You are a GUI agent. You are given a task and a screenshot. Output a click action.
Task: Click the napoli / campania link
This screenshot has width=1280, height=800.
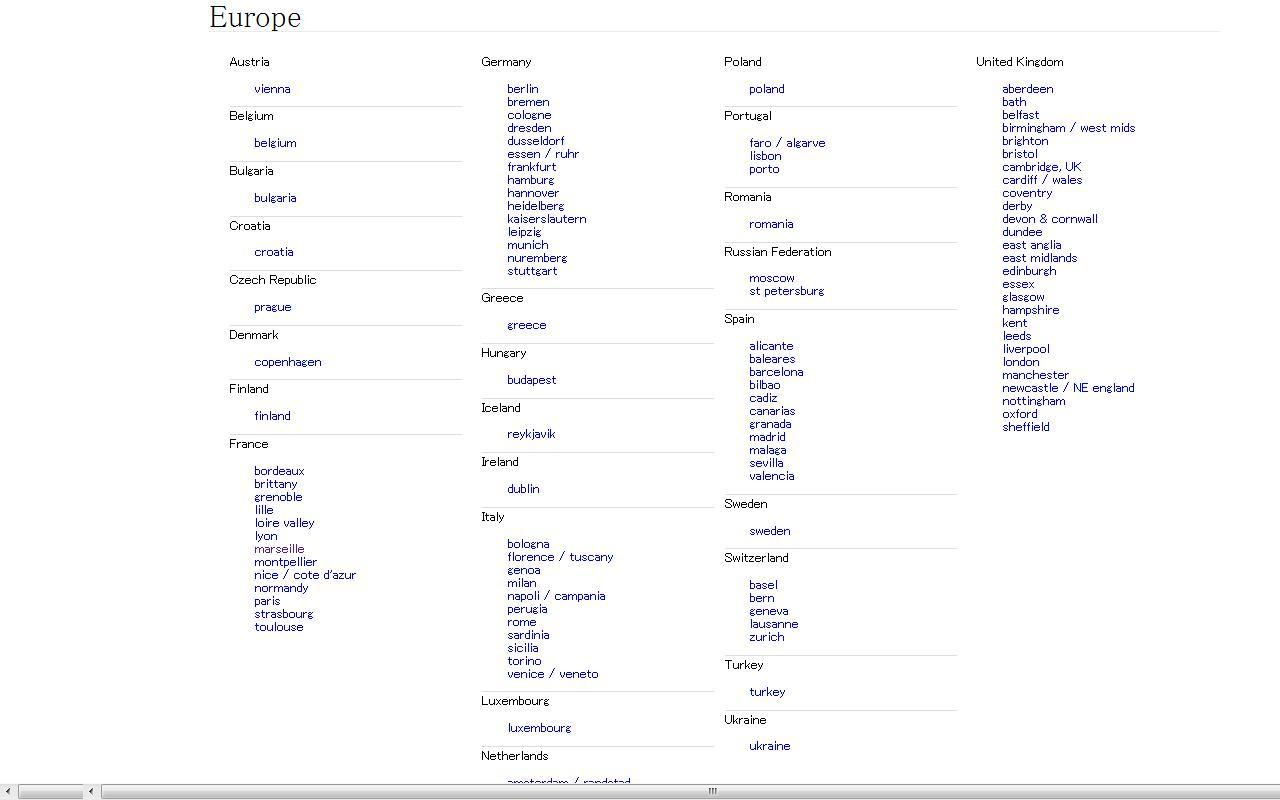(556, 596)
